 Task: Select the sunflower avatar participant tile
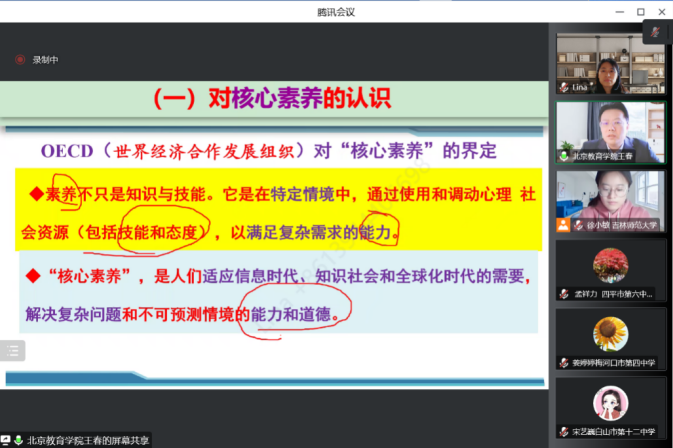point(610,332)
